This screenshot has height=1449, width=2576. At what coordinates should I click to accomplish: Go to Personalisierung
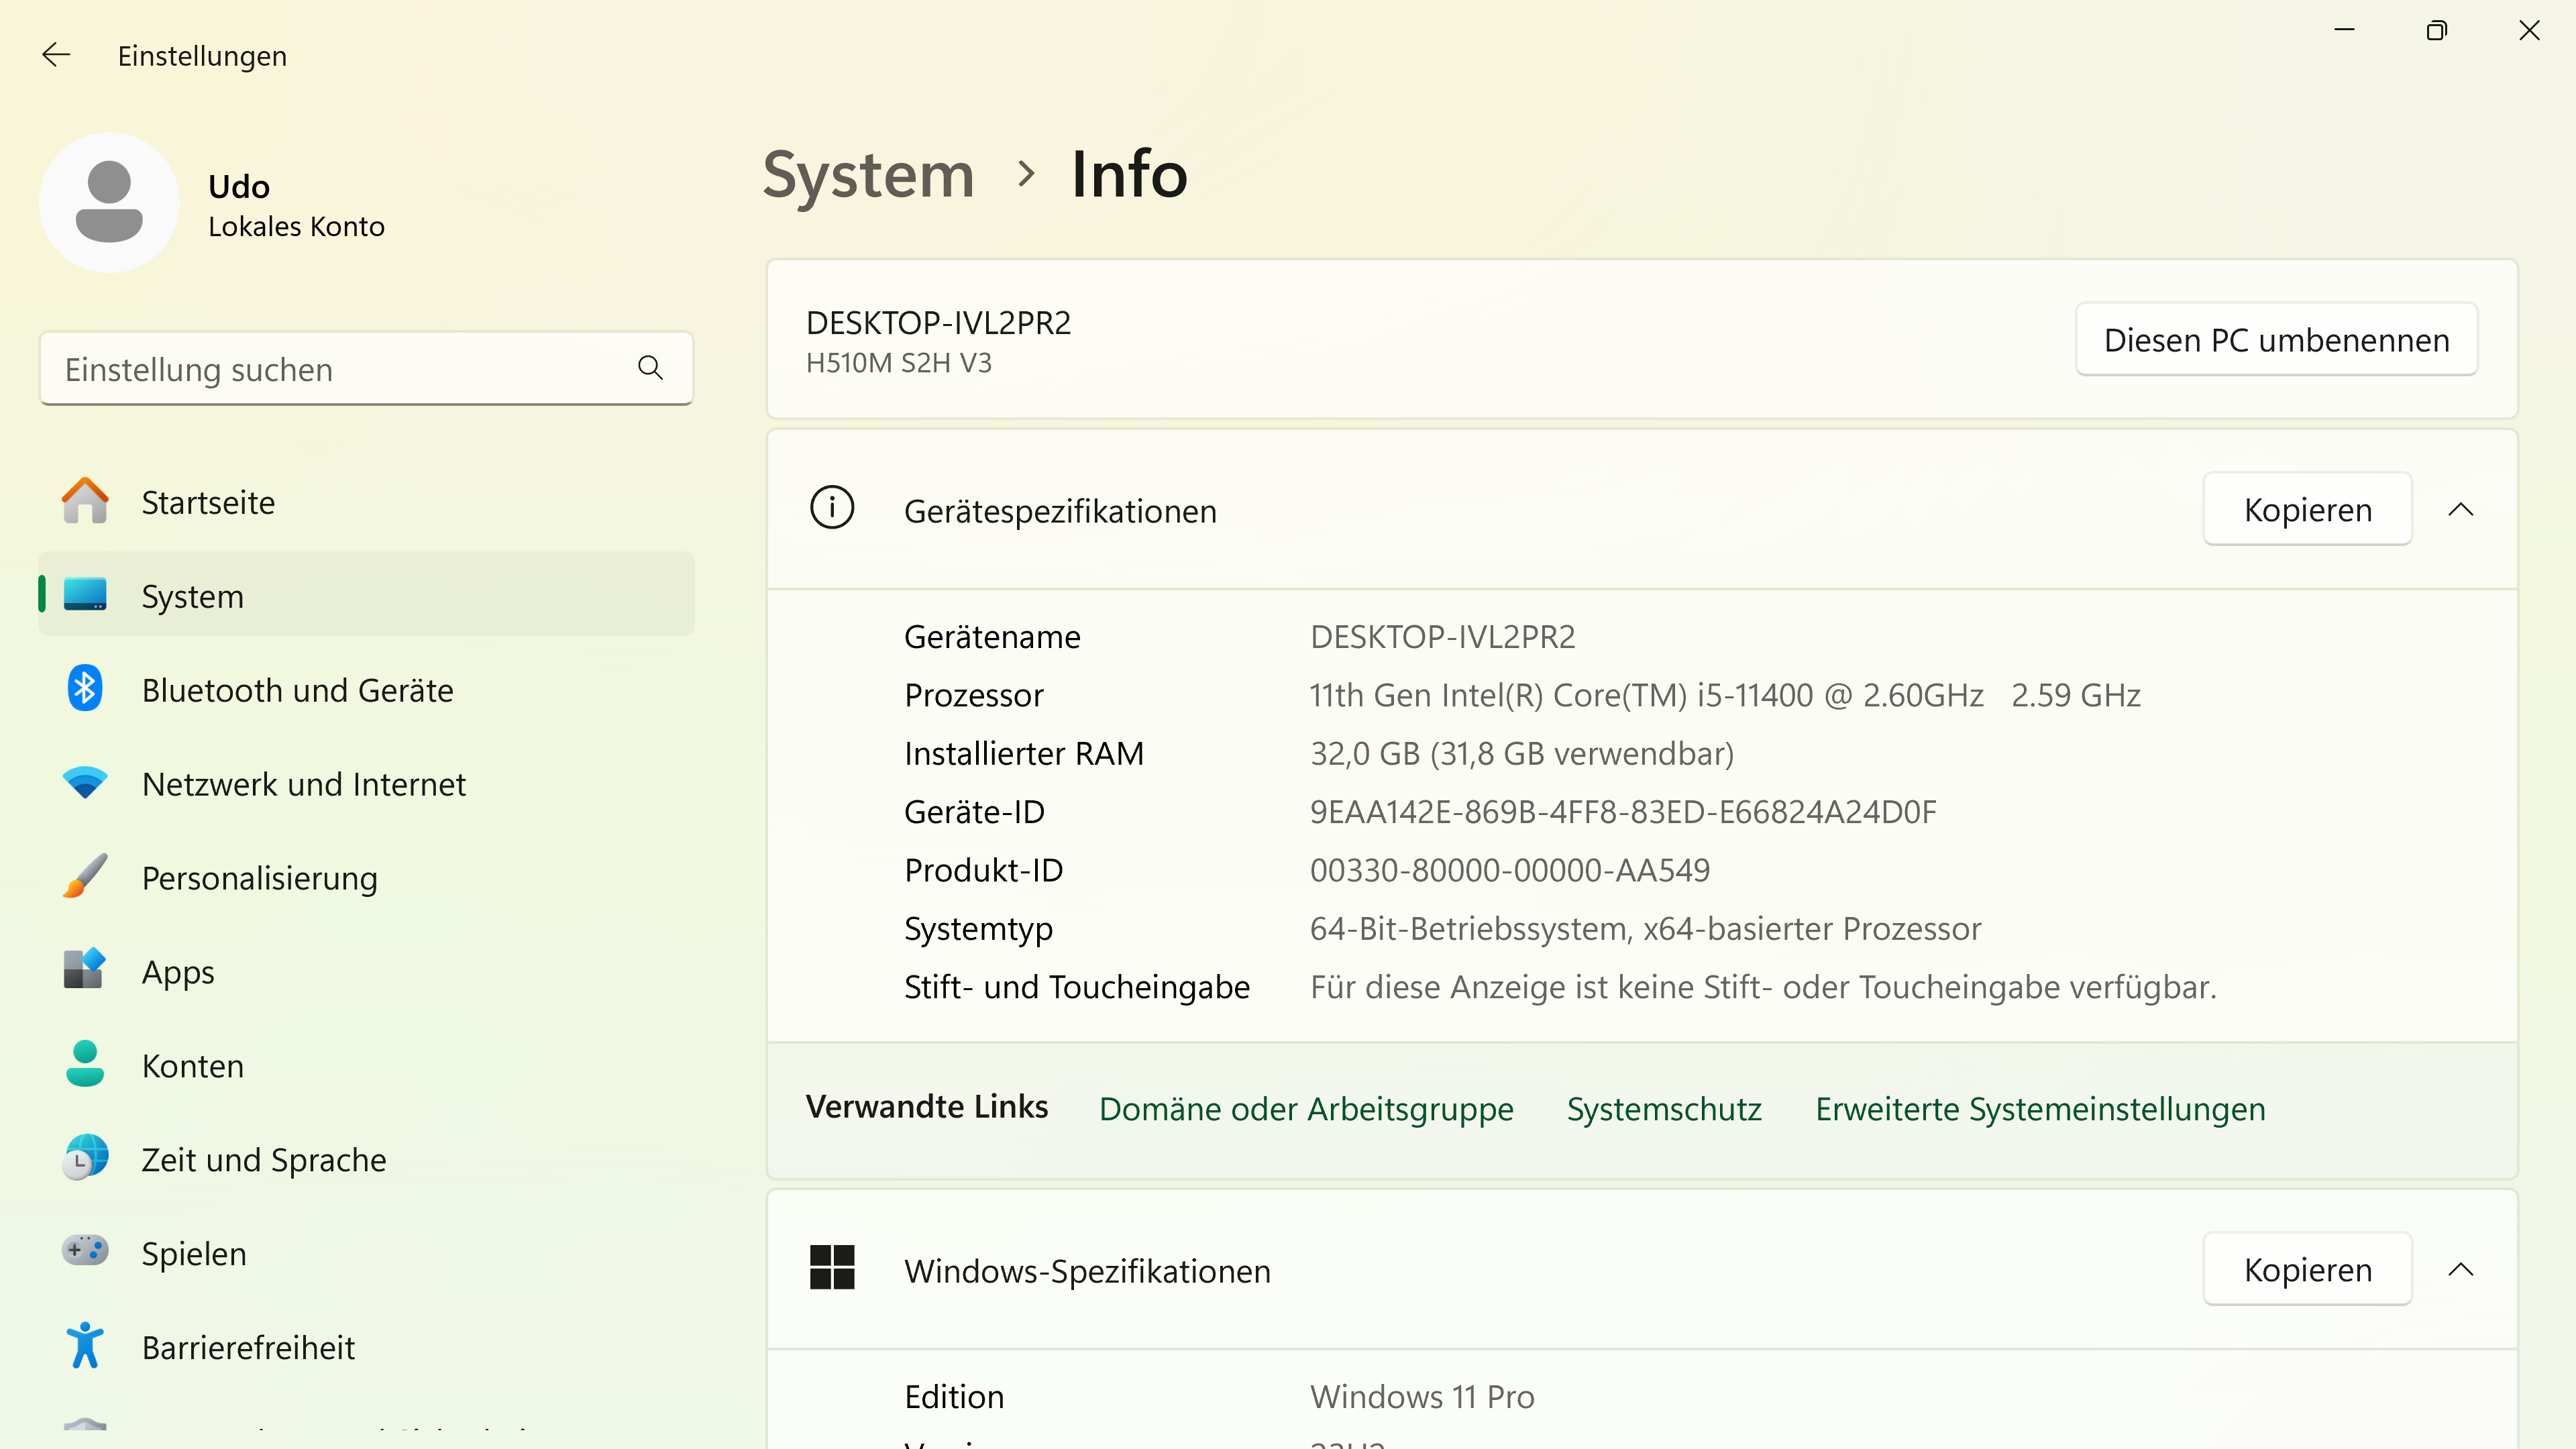(366, 877)
